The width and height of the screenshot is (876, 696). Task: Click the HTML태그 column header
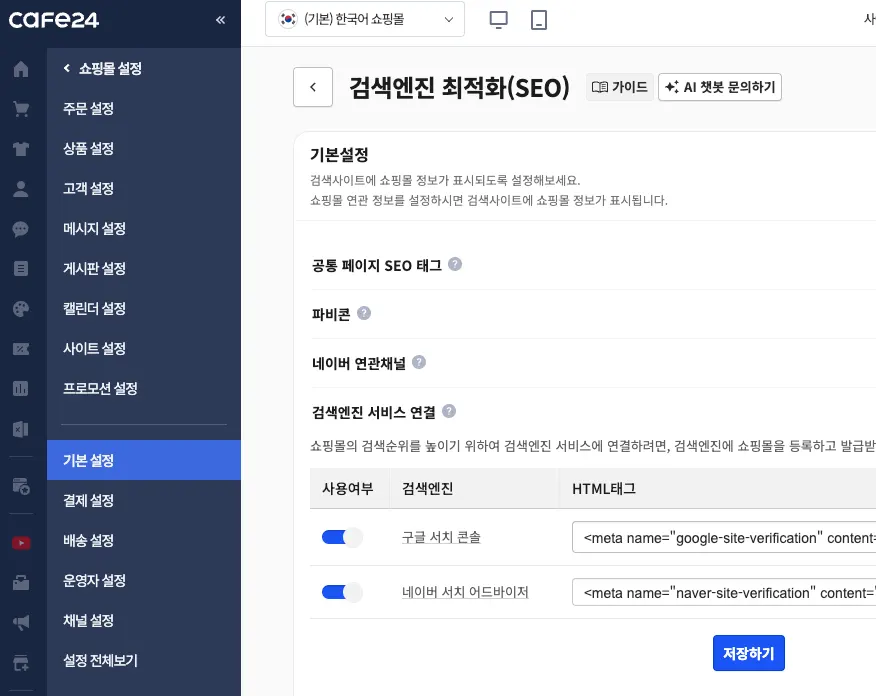(x=604, y=489)
